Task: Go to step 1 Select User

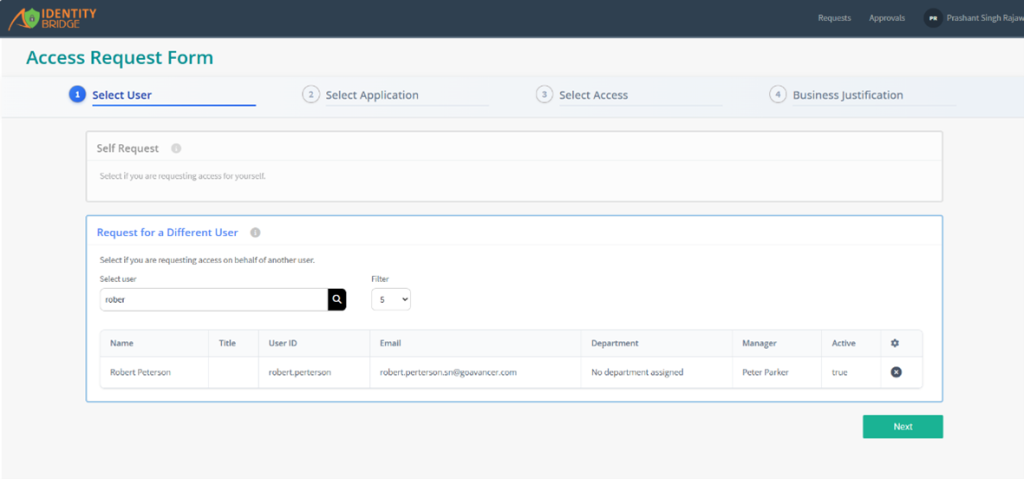Action: pos(162,95)
